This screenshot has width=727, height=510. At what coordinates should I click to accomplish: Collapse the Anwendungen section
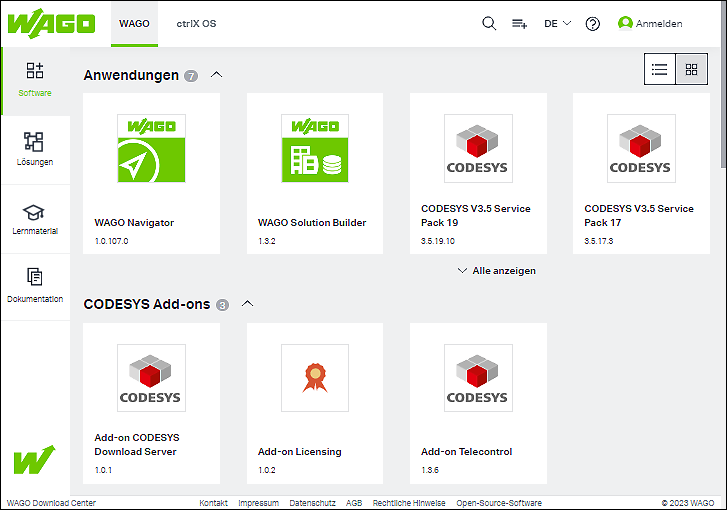coord(217,75)
